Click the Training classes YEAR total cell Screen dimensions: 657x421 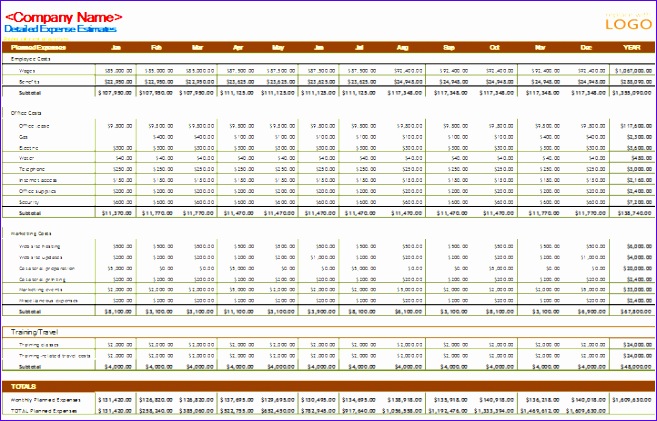(x=631, y=344)
